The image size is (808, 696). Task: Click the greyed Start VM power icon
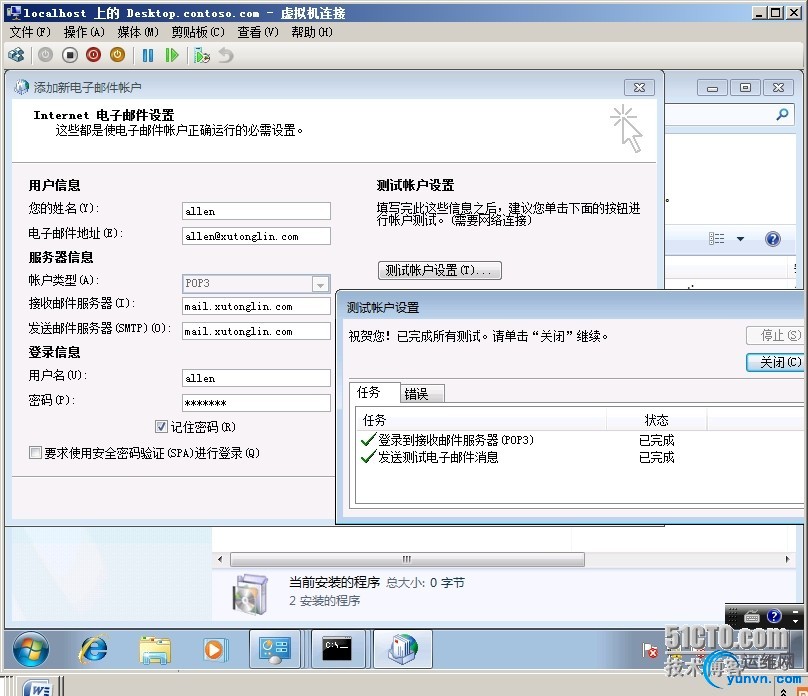pos(45,55)
